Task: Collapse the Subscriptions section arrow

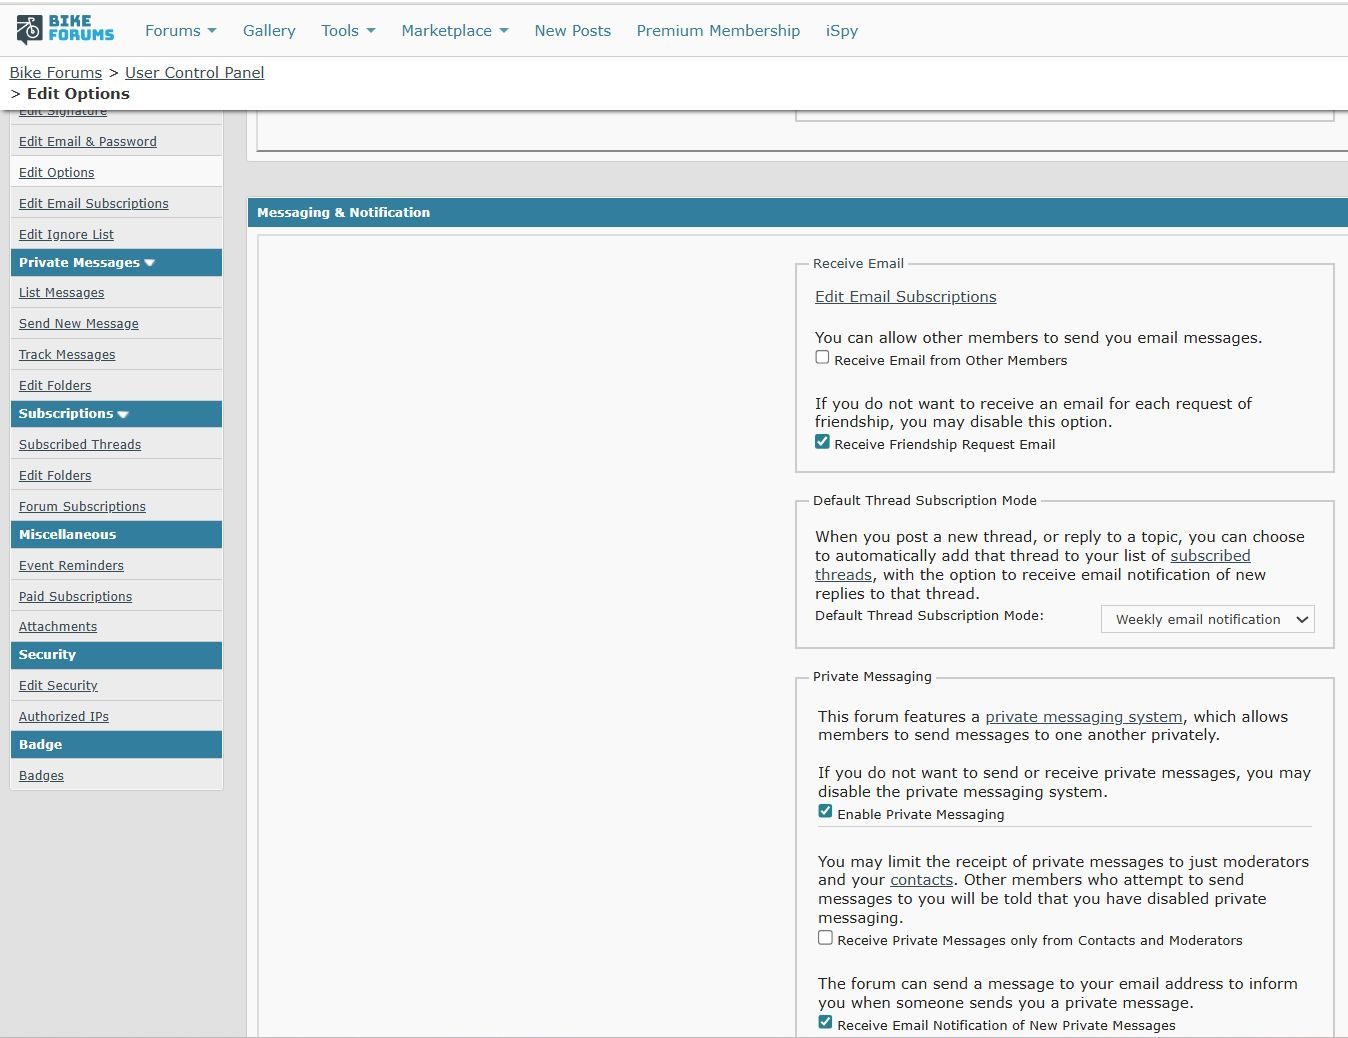Action: 123,414
